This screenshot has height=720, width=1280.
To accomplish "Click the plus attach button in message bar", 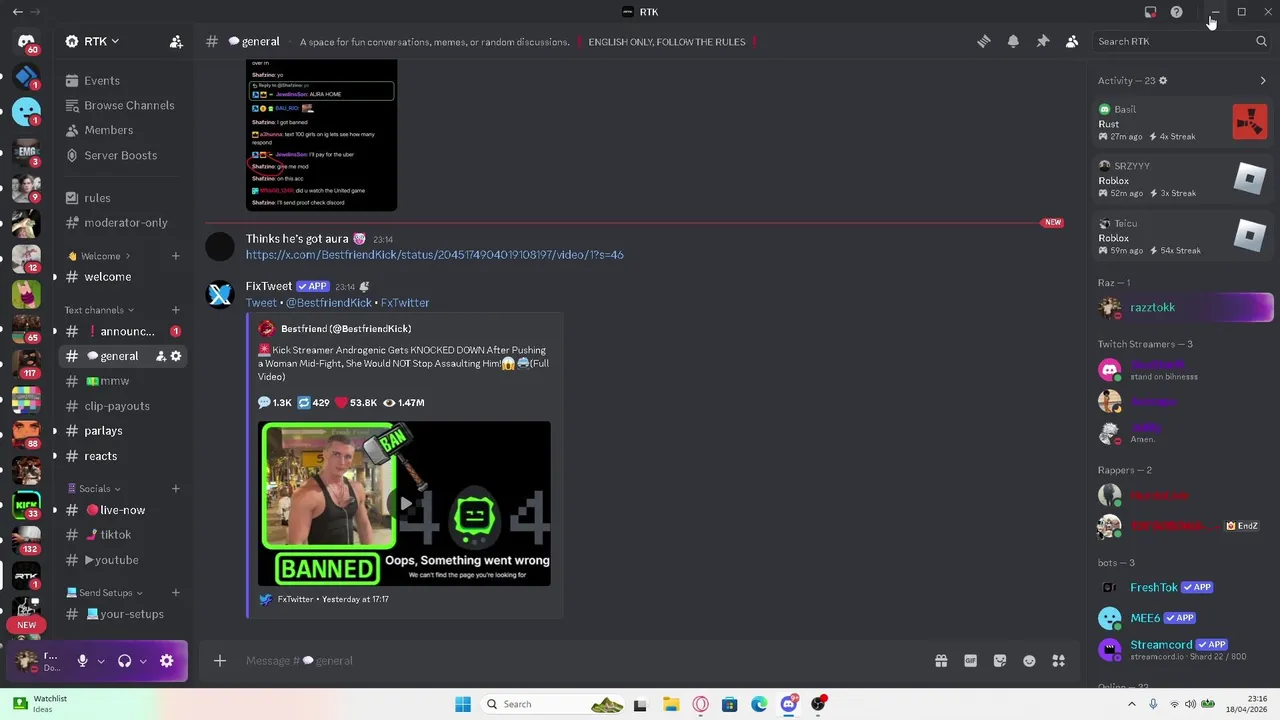I will pyautogui.click(x=220, y=660).
